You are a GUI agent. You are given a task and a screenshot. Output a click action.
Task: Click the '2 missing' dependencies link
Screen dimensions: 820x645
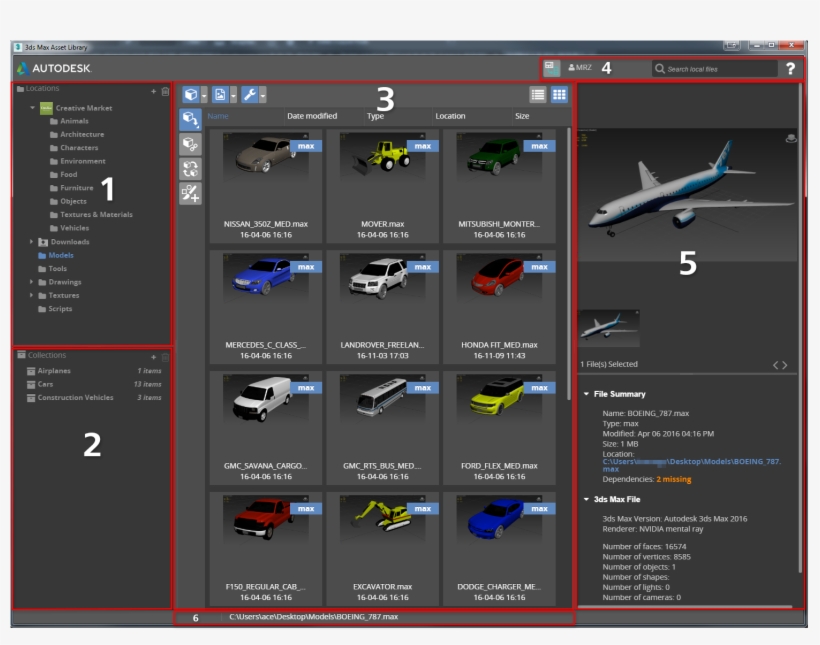pos(675,479)
